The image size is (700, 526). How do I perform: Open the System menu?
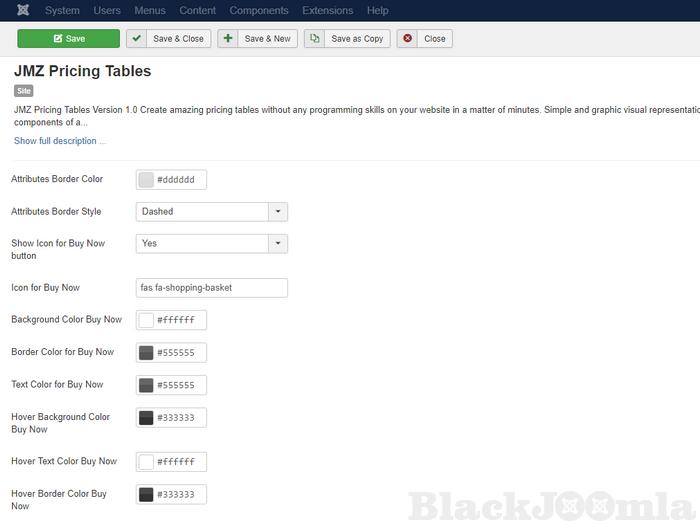point(62,11)
